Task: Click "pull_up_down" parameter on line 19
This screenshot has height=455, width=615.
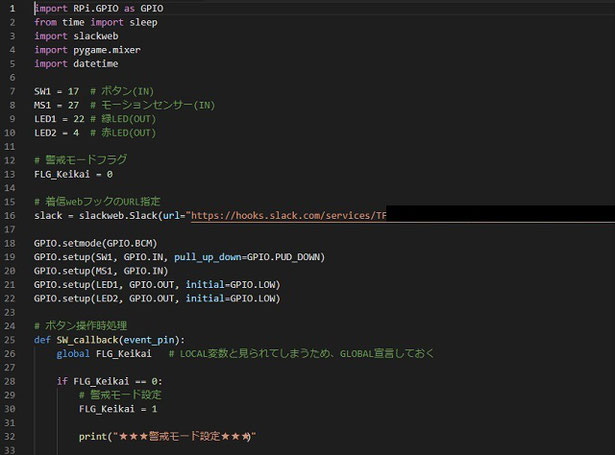Action: (208, 257)
